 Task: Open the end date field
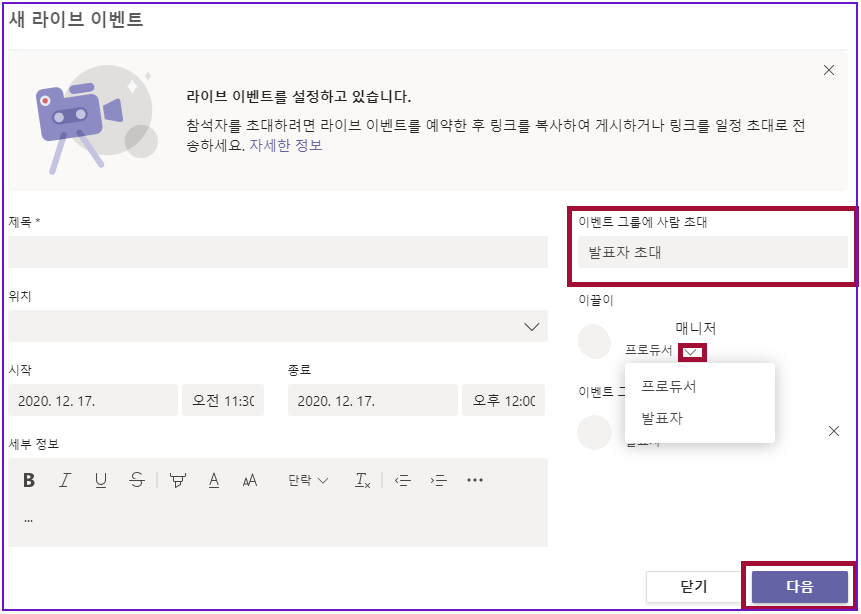(x=372, y=400)
